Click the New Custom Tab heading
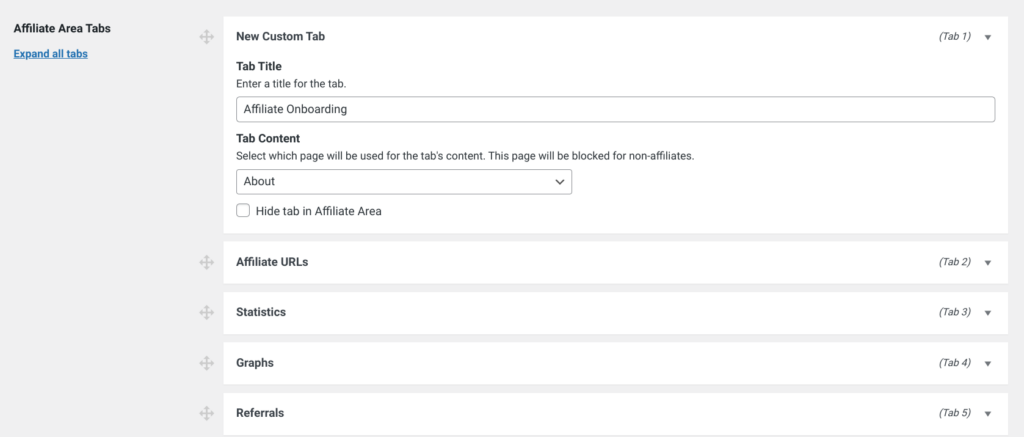This screenshot has height=437, width=1024. 280,37
